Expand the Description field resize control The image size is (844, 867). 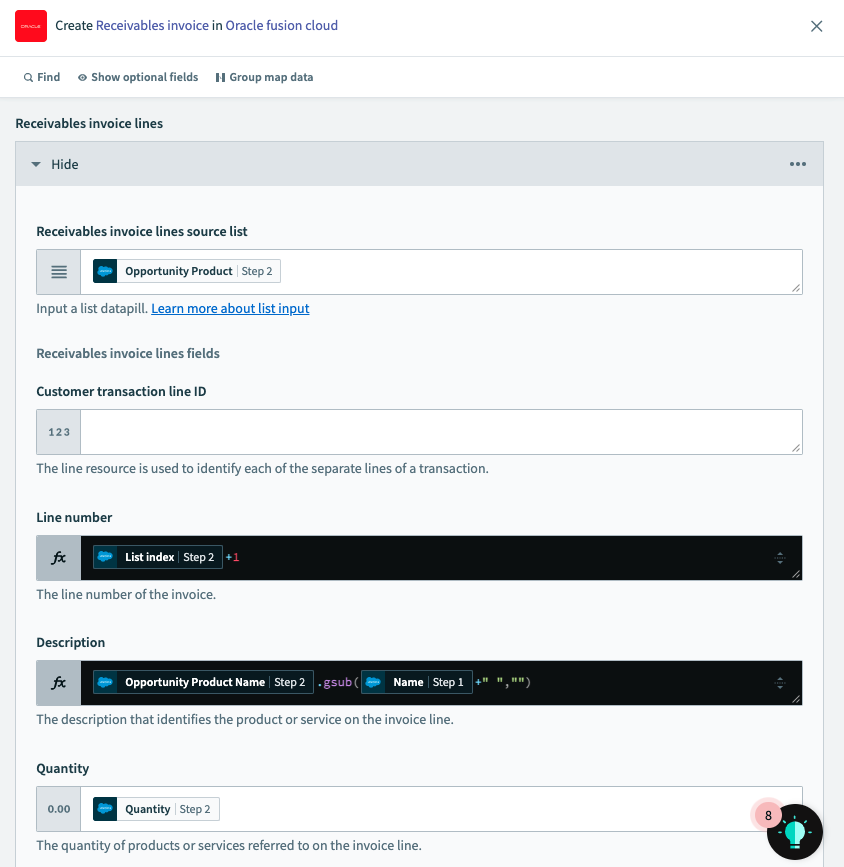(780, 682)
